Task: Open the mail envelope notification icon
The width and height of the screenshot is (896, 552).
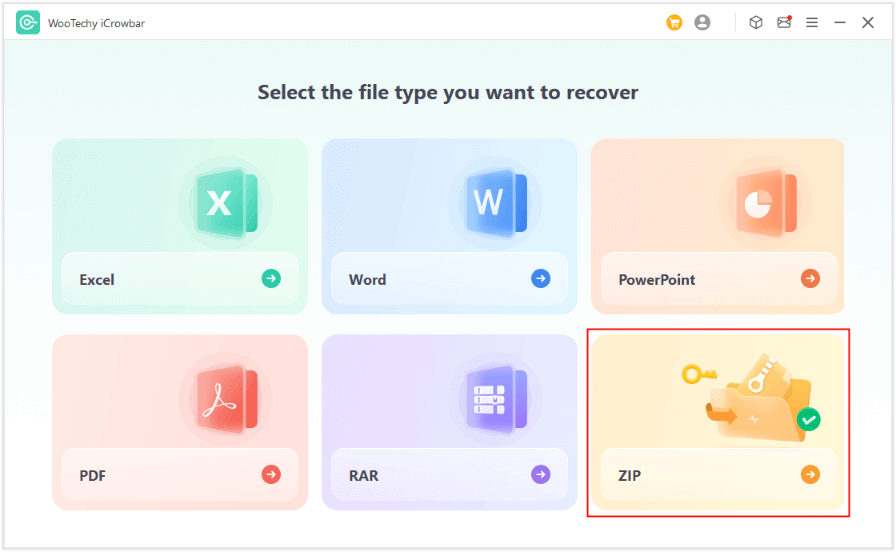Action: click(784, 22)
